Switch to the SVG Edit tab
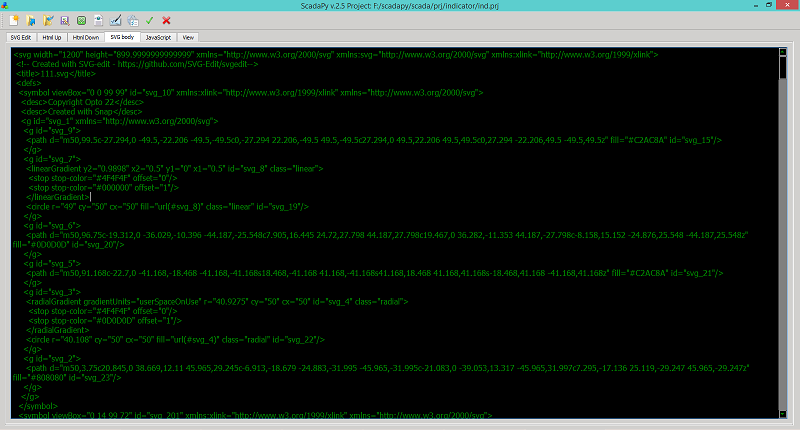This screenshot has width=800, height=430. point(21,37)
